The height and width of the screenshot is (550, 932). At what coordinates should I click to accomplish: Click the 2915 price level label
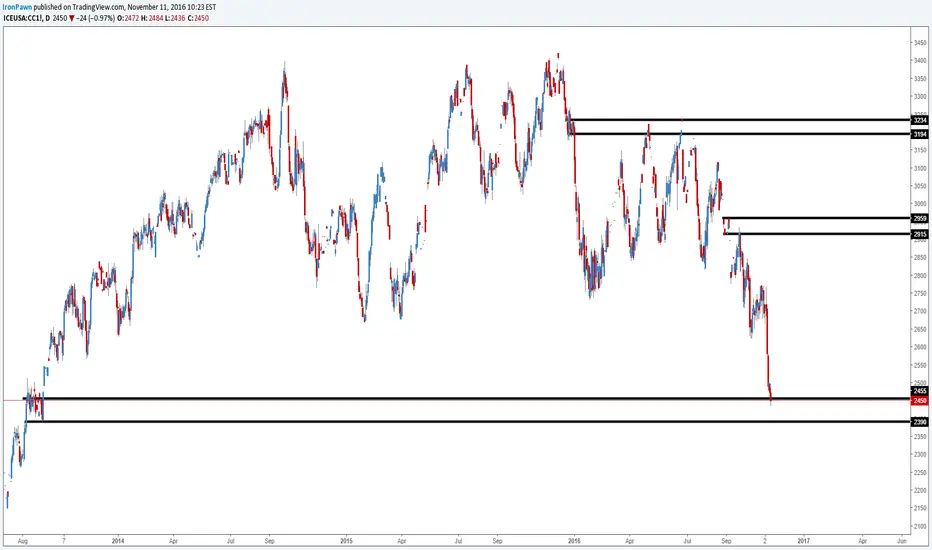click(x=920, y=234)
